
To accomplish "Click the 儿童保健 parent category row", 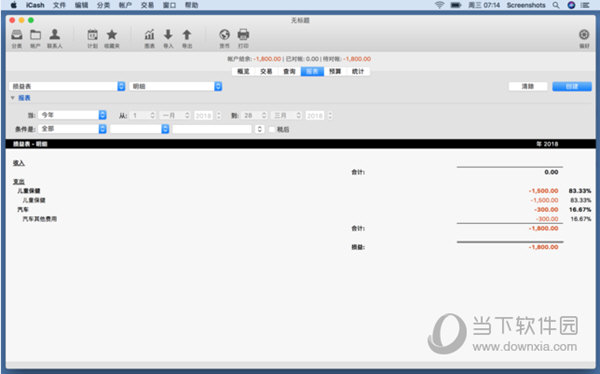I will pyautogui.click(x=29, y=191).
